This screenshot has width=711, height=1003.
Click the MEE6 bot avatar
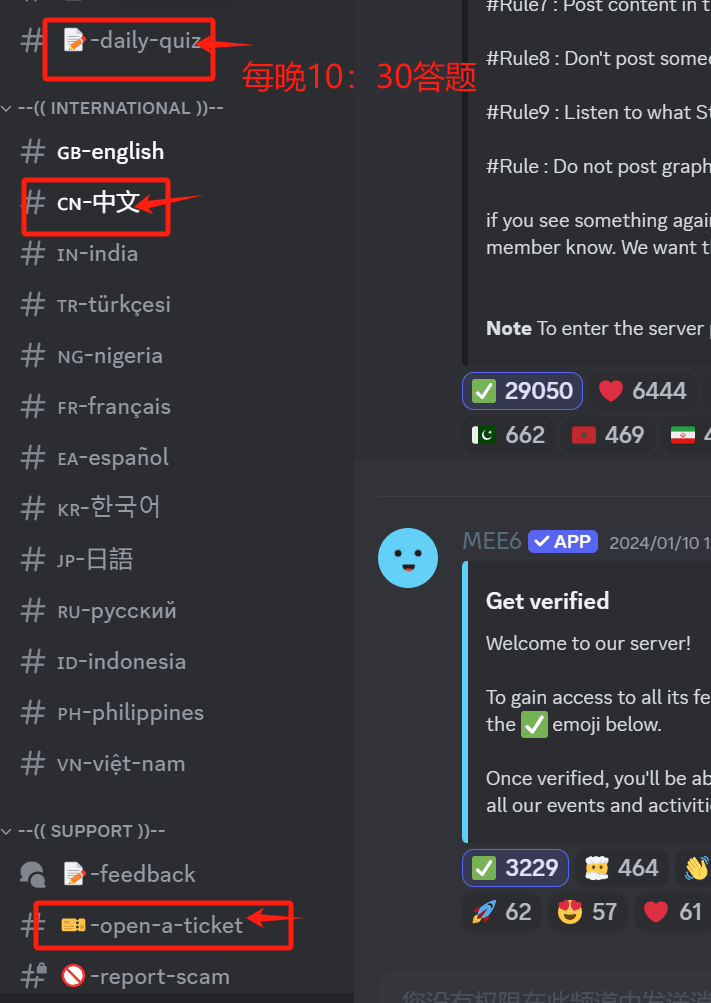click(x=407, y=558)
